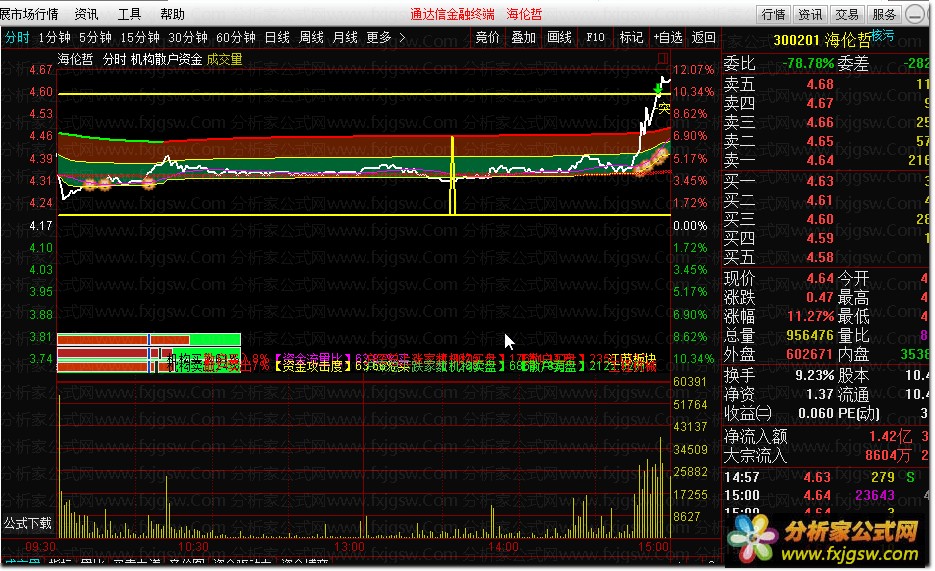Click the 公式下载 button
Viewport: 935px width, 571px height.
27,523
